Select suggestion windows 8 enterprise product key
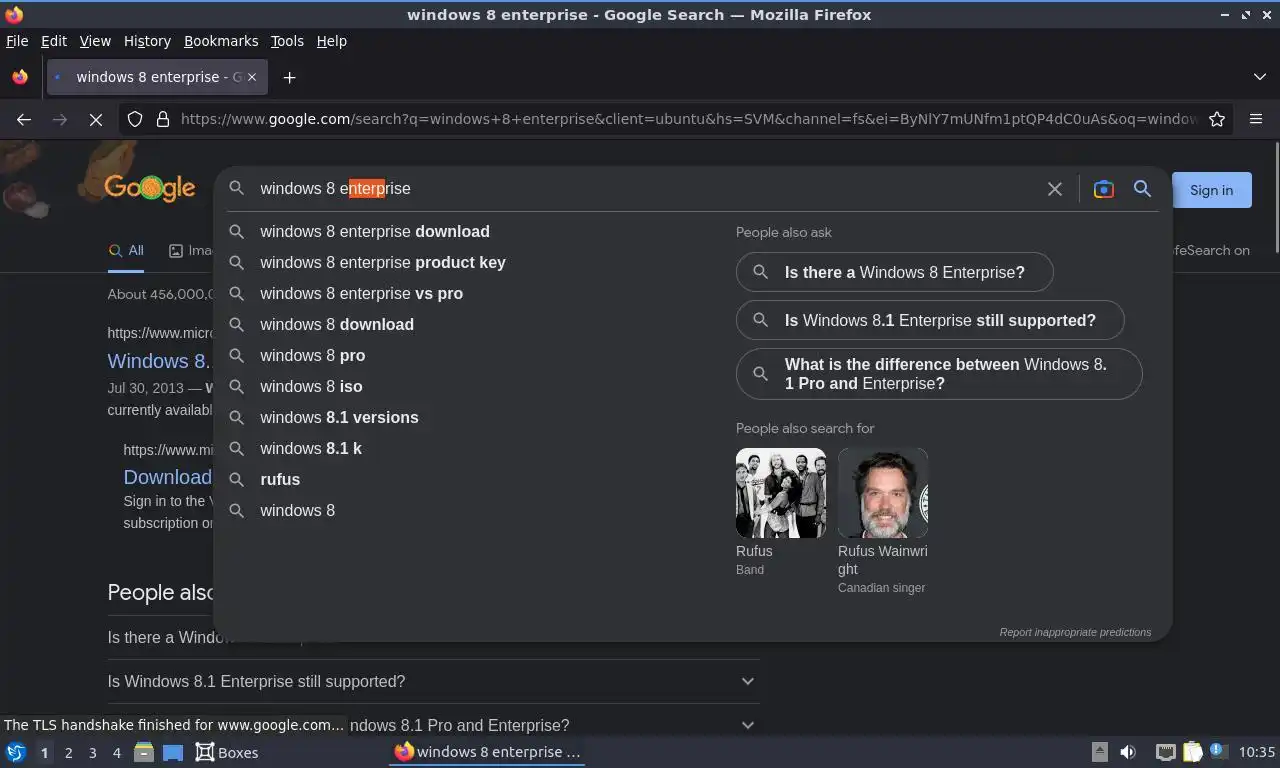Image resolution: width=1280 pixels, height=768 pixels. pos(470,262)
